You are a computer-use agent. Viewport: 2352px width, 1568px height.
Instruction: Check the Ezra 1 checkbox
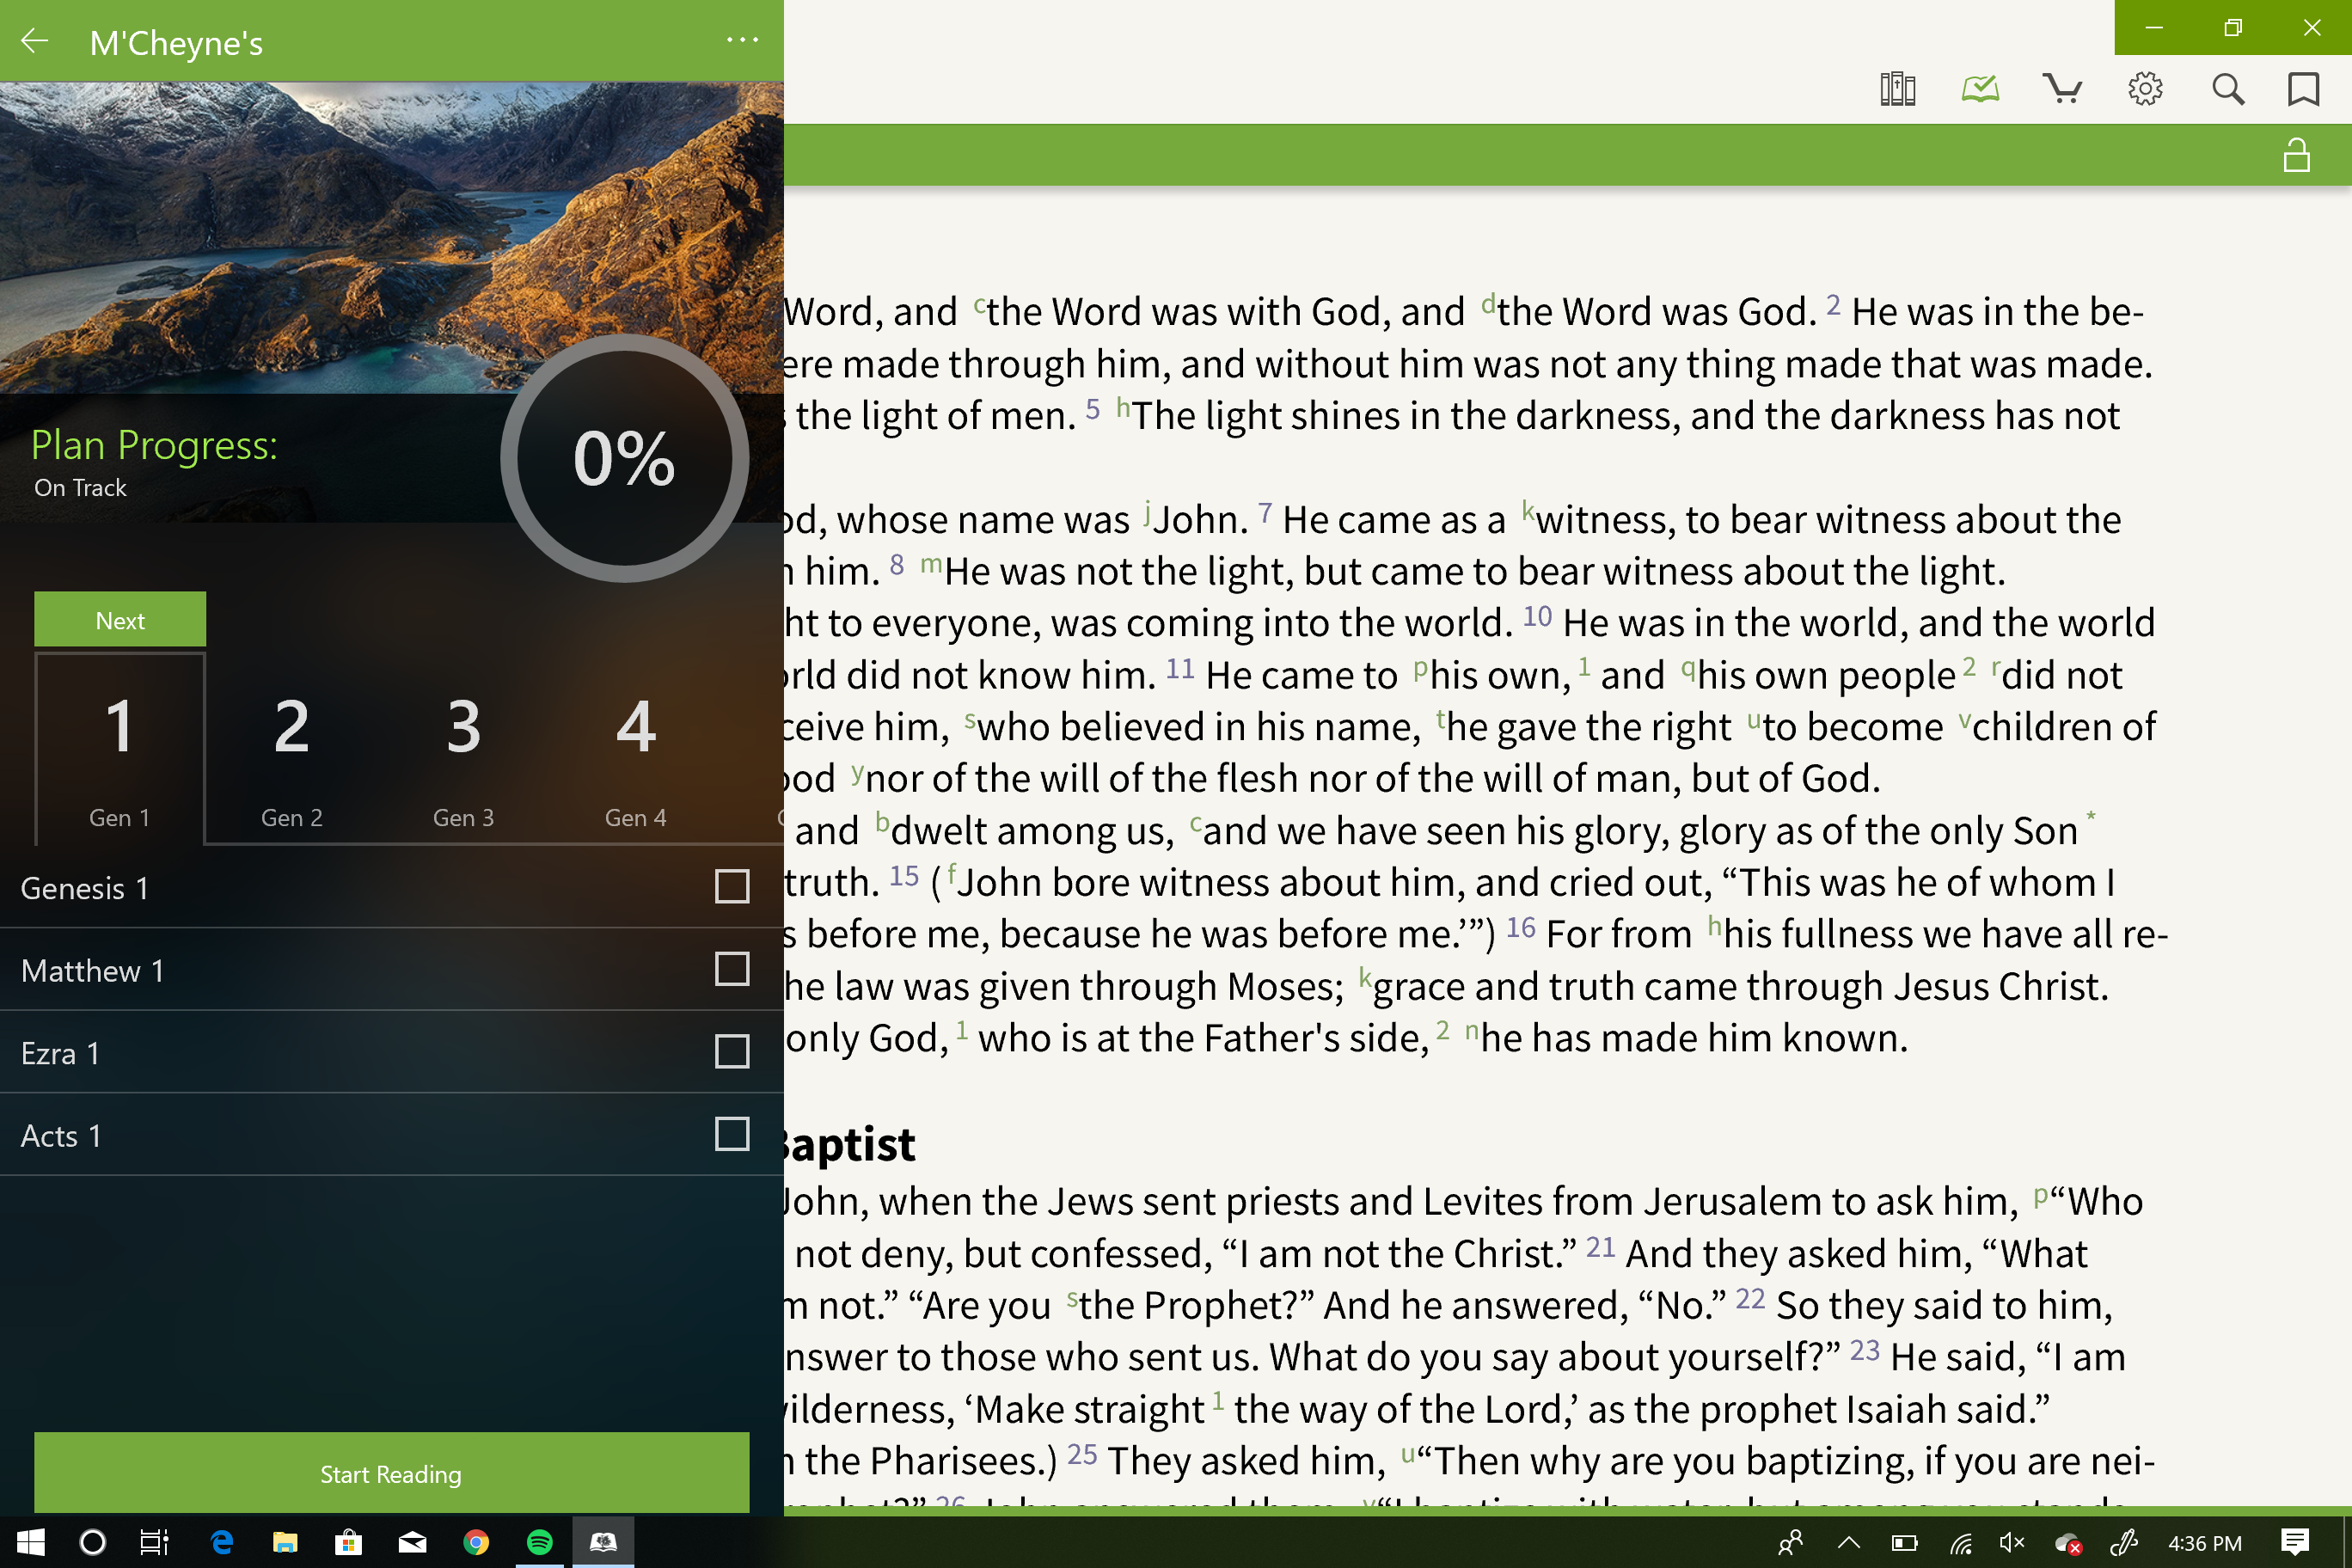point(732,1052)
